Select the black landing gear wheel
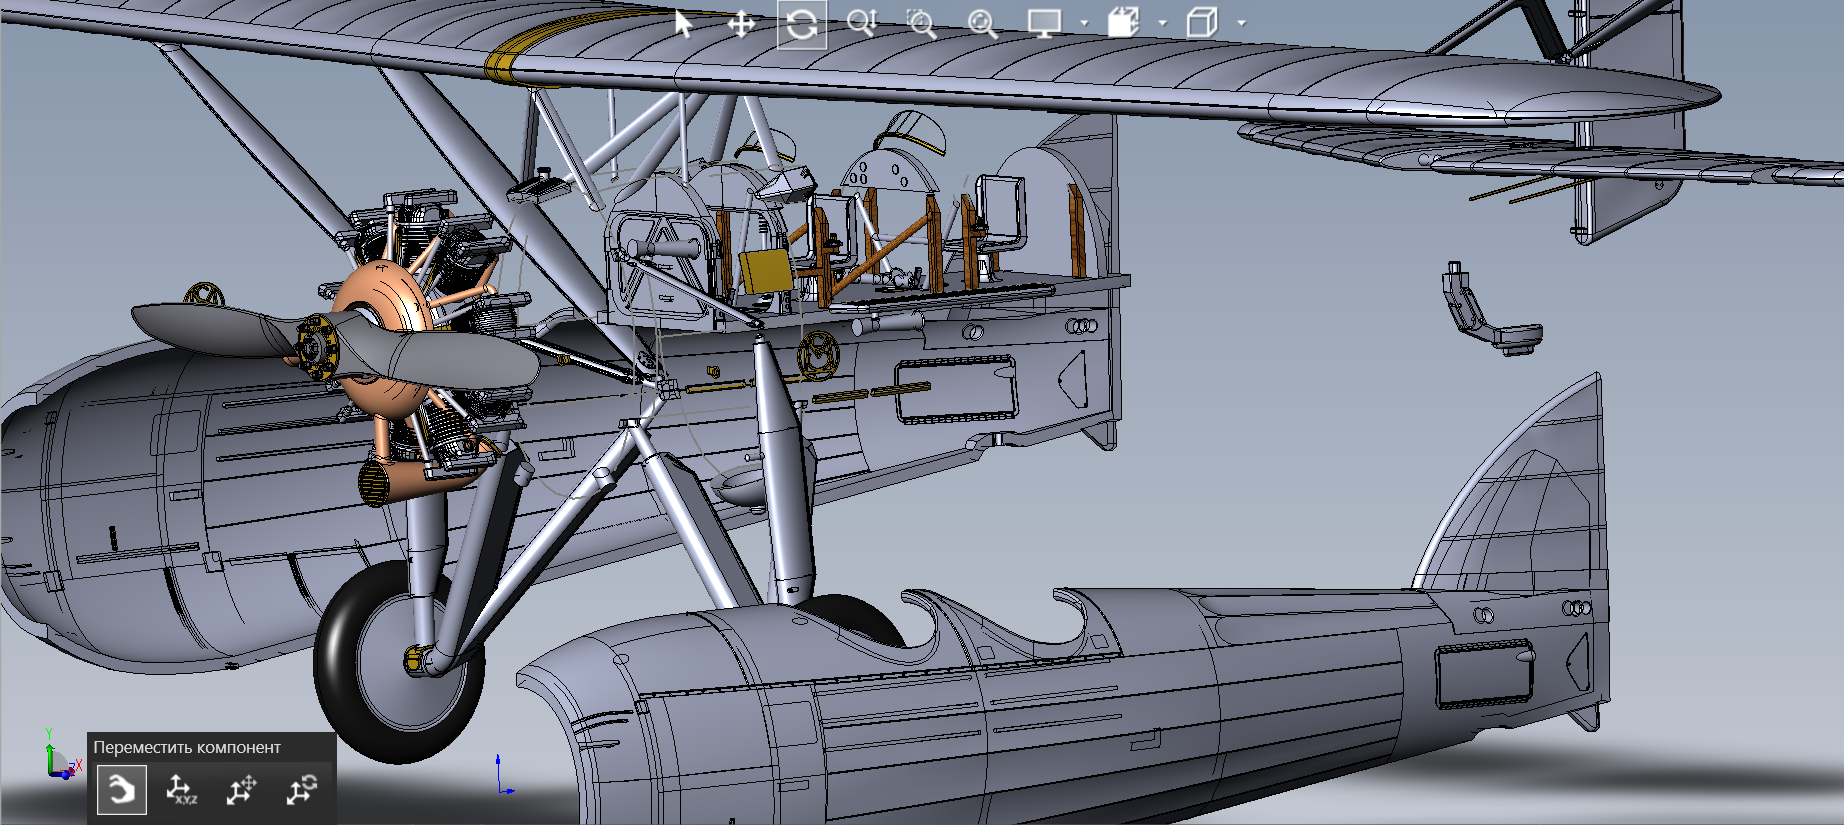 (x=400, y=661)
